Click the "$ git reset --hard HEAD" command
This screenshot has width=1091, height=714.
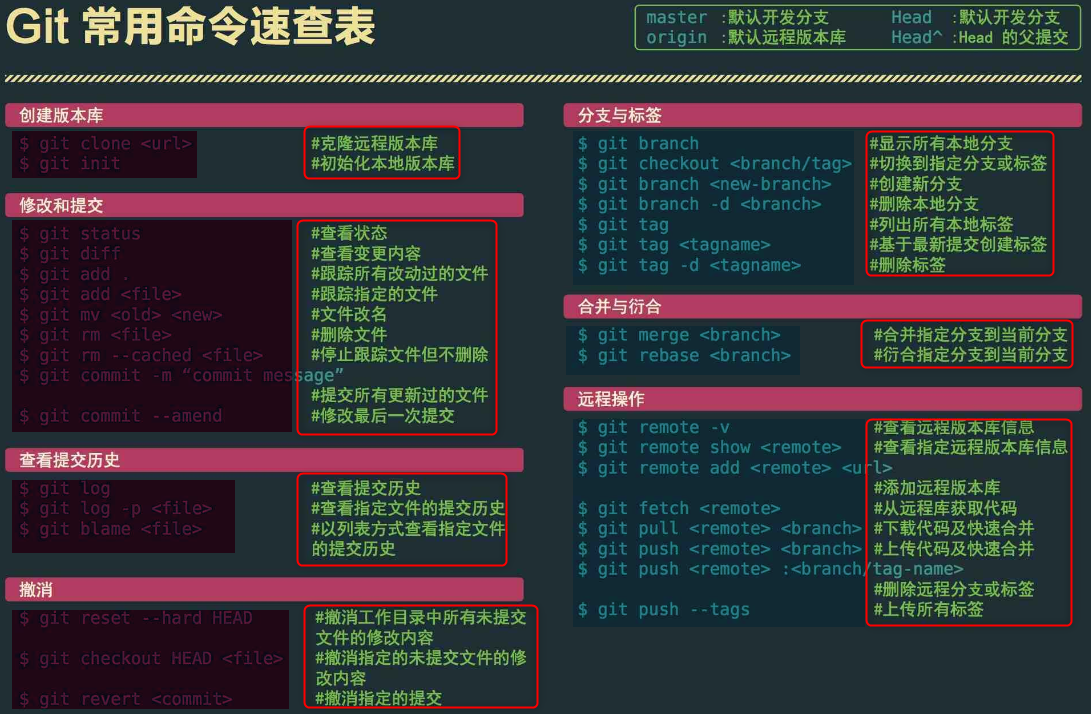pyautogui.click(x=136, y=618)
